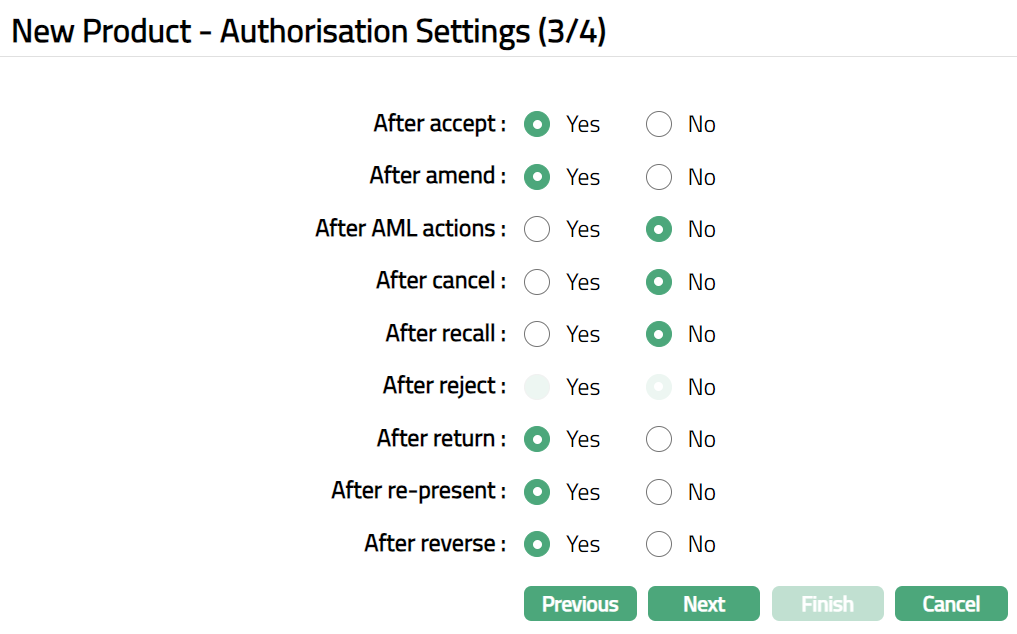Choose Yes for After cancel
Image resolution: width=1017 pixels, height=634 pixels.
537,282
